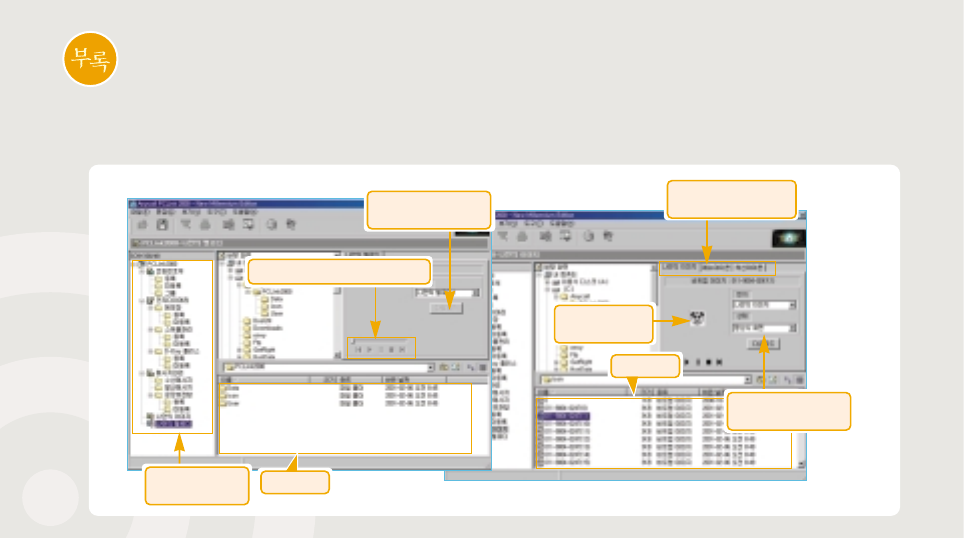Select the third tab in right window image panel
Viewport: 964px width, 538px height.
click(x=750, y=267)
